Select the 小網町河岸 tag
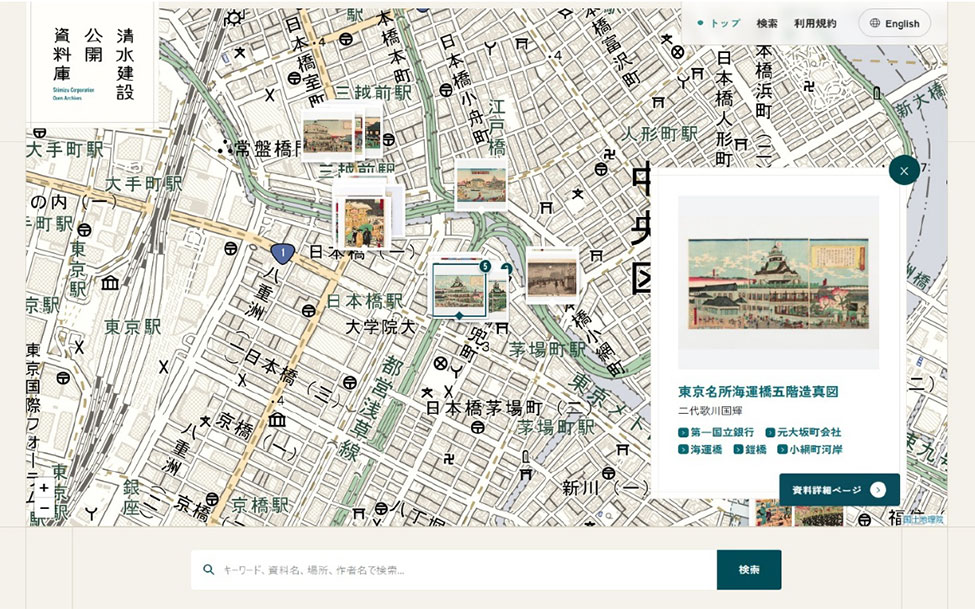 [x=810, y=449]
